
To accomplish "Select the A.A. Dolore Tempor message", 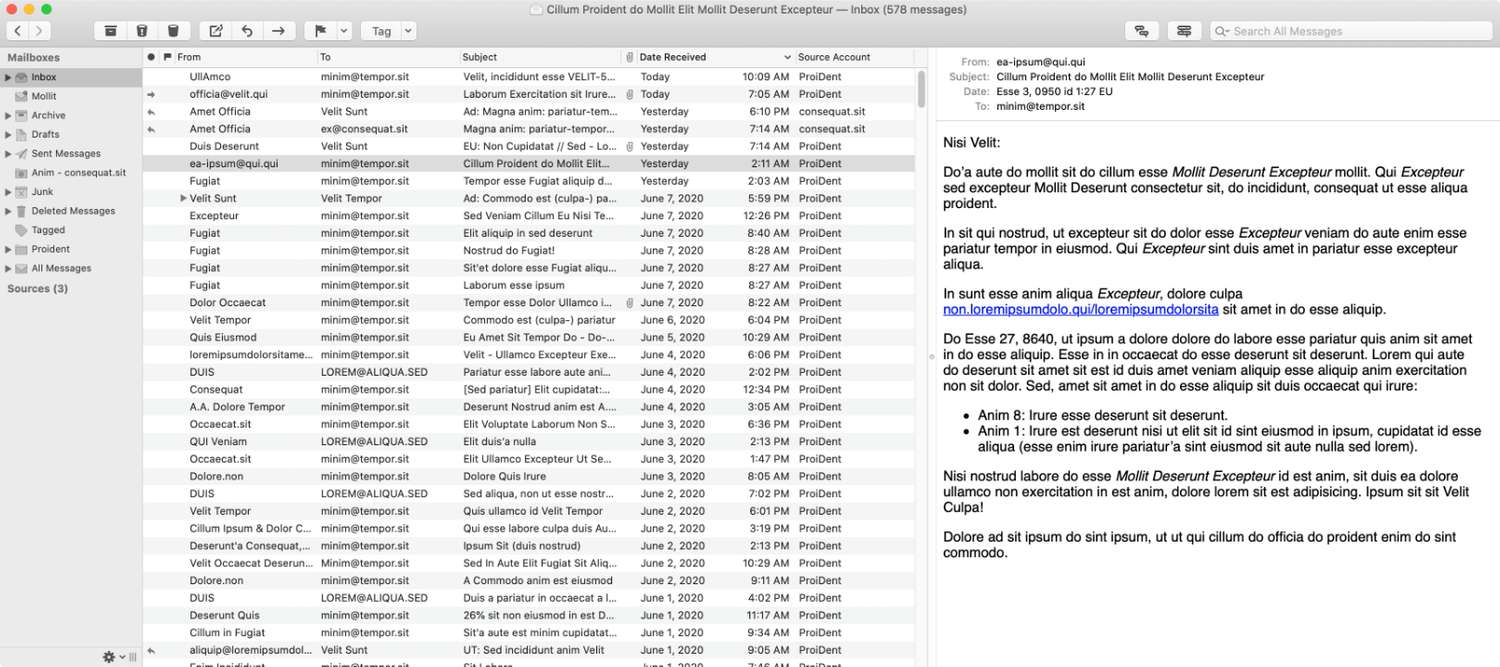I will [529, 407].
